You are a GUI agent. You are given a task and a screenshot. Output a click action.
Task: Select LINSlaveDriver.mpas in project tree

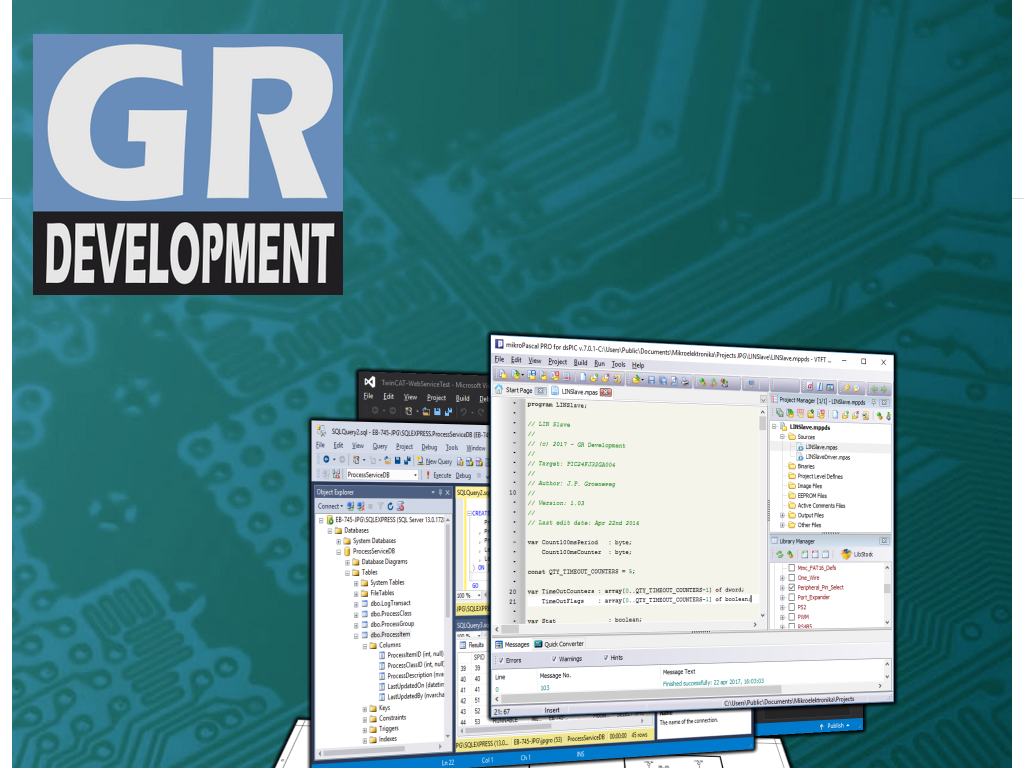point(826,457)
